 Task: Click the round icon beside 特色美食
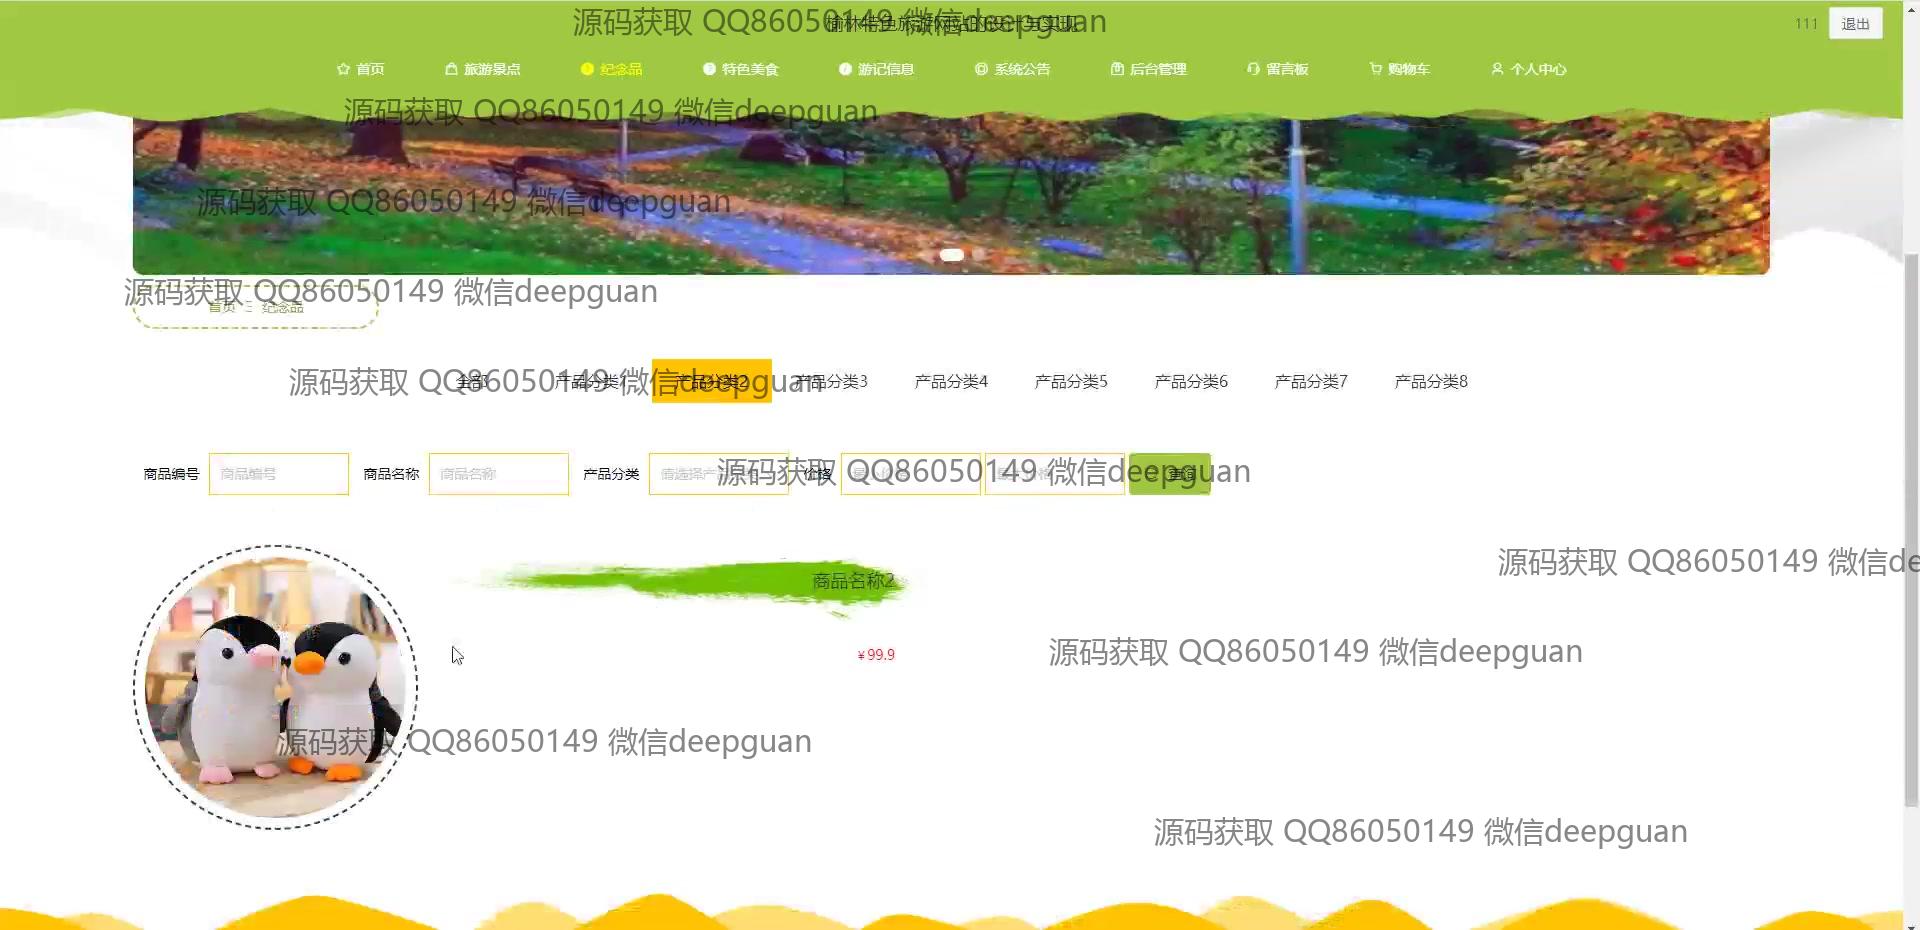tap(709, 69)
